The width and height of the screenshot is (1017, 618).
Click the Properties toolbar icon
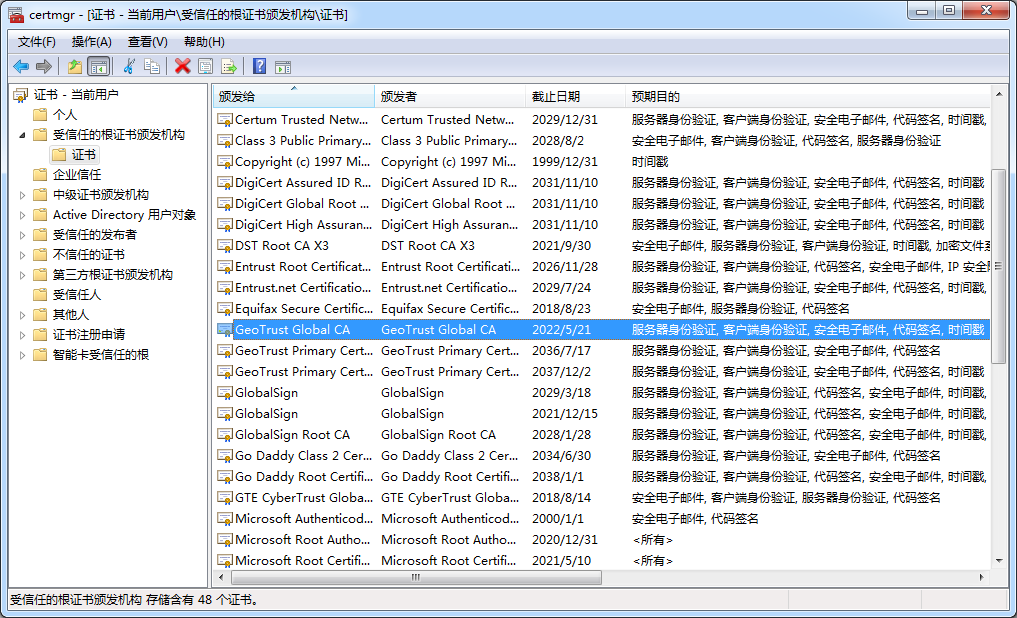pos(206,66)
